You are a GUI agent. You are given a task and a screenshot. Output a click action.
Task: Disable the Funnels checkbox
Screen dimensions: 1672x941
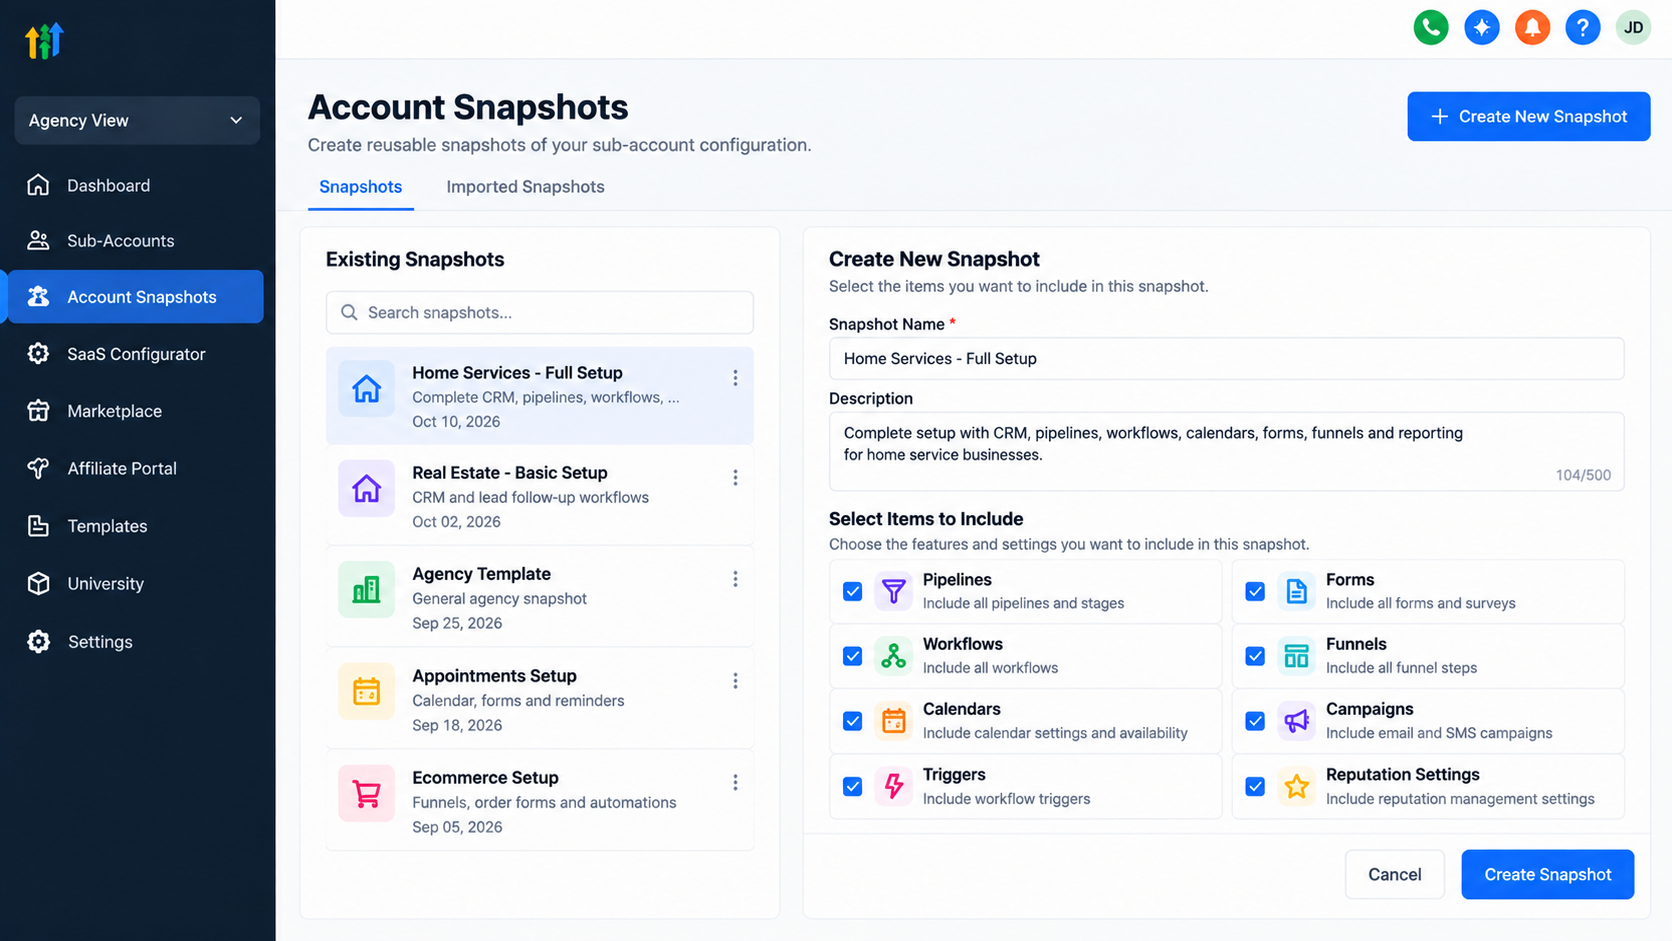[x=1255, y=656]
